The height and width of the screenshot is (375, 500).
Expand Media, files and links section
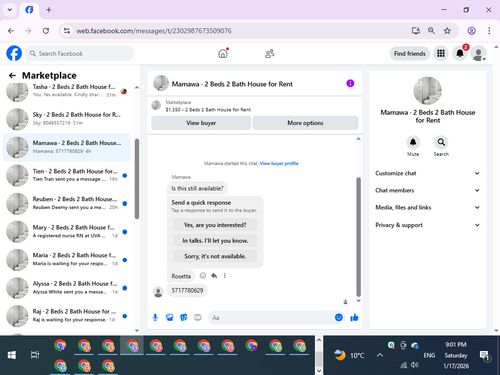[x=427, y=207]
